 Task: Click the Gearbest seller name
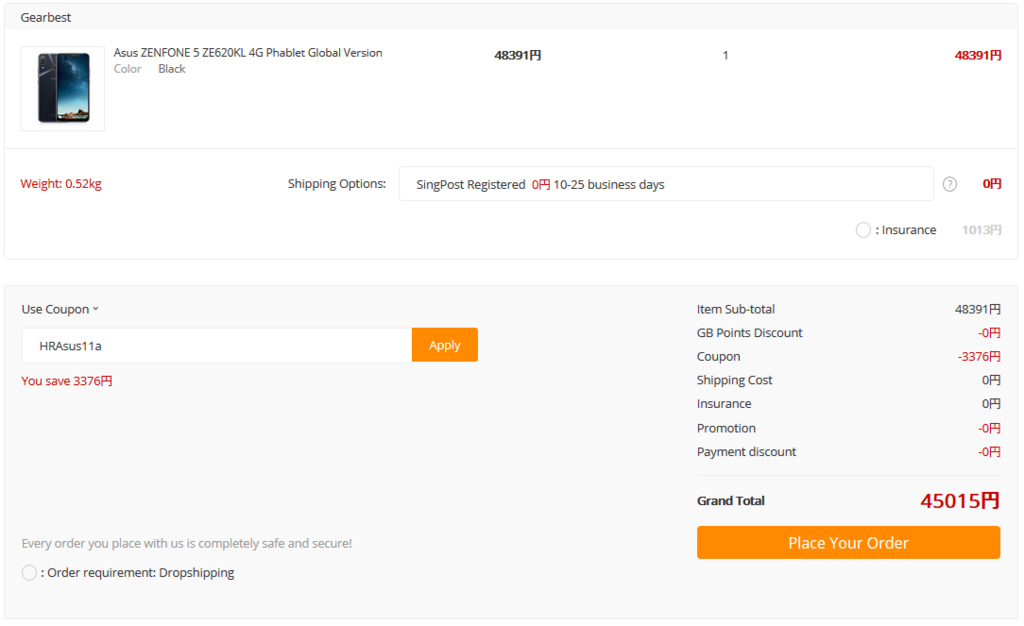(46, 18)
